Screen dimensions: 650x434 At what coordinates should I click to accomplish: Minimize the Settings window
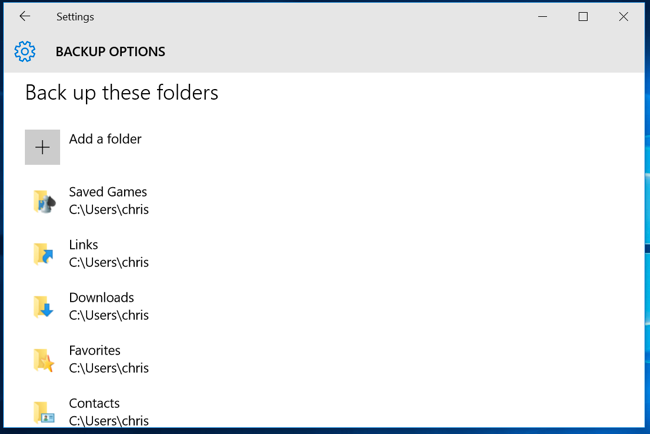(543, 17)
